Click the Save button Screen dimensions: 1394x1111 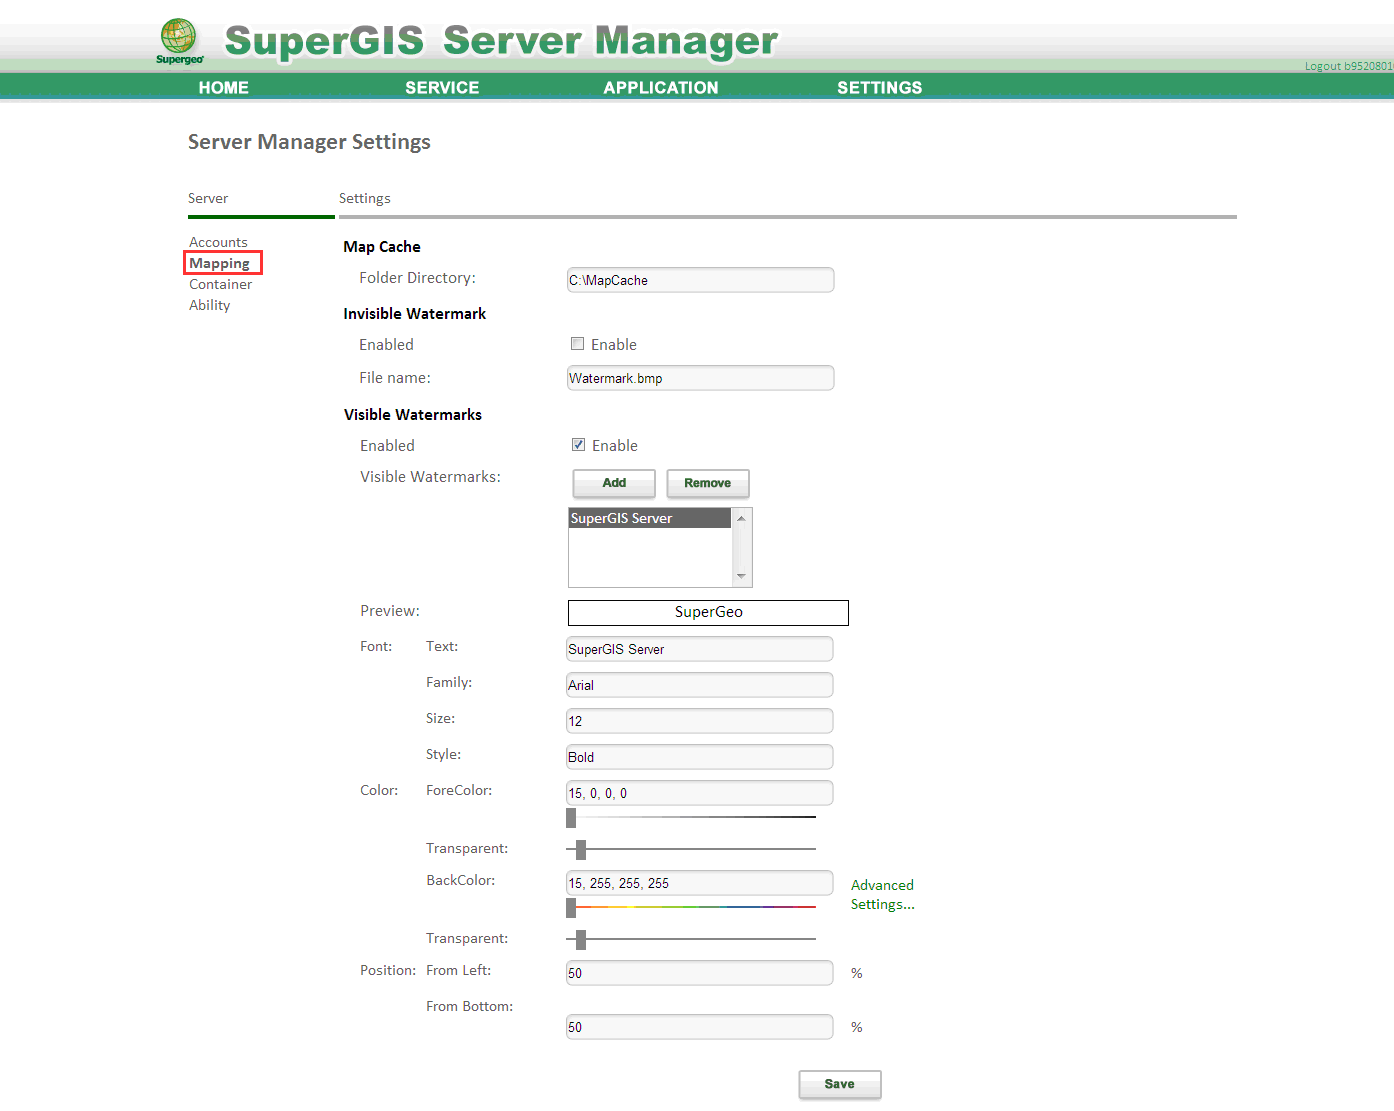tap(840, 1084)
